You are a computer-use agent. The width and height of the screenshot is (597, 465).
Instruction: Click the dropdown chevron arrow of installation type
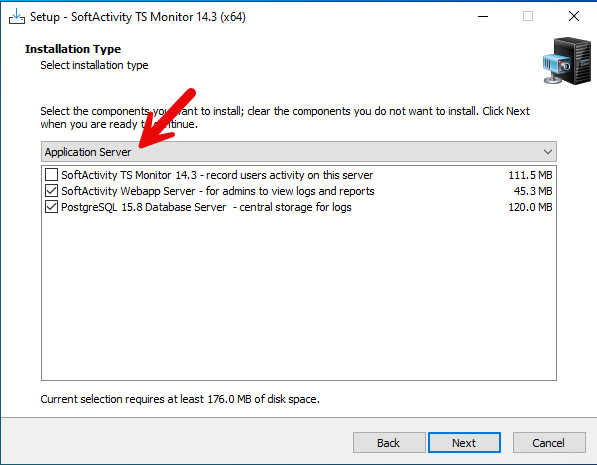pyautogui.click(x=548, y=152)
